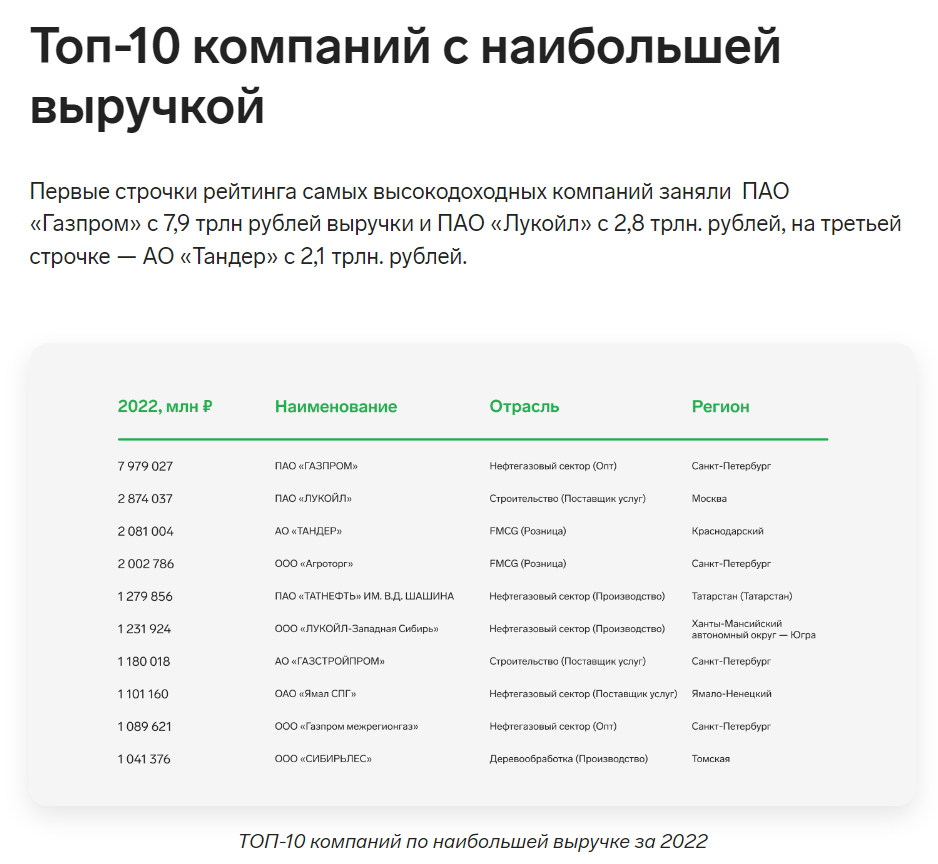Click the 'Отрасль' column header

click(524, 407)
